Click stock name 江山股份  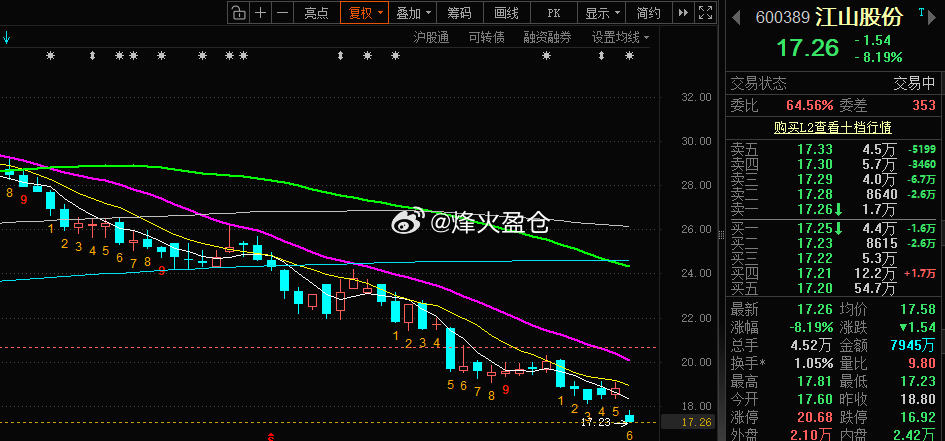click(x=859, y=17)
